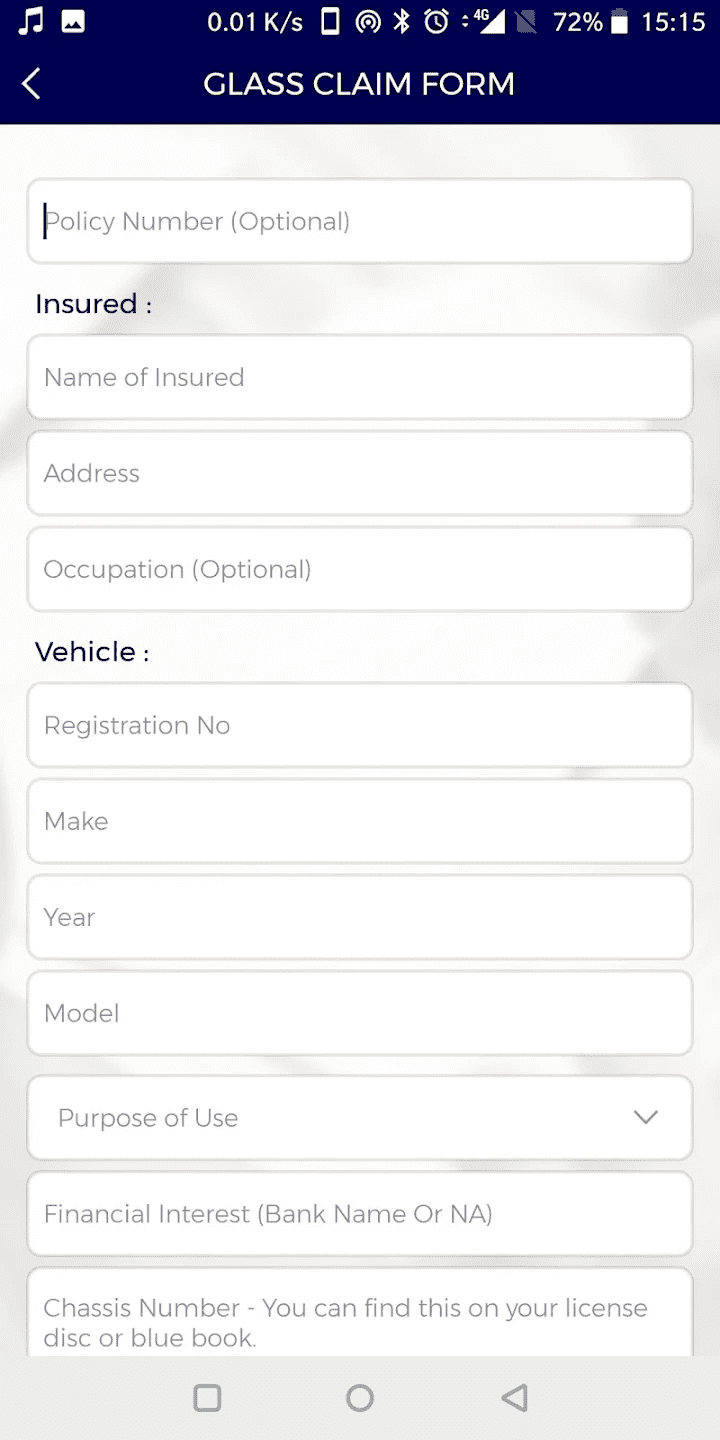
Task: Tap the Occupation (Optional) field
Action: tap(360, 569)
